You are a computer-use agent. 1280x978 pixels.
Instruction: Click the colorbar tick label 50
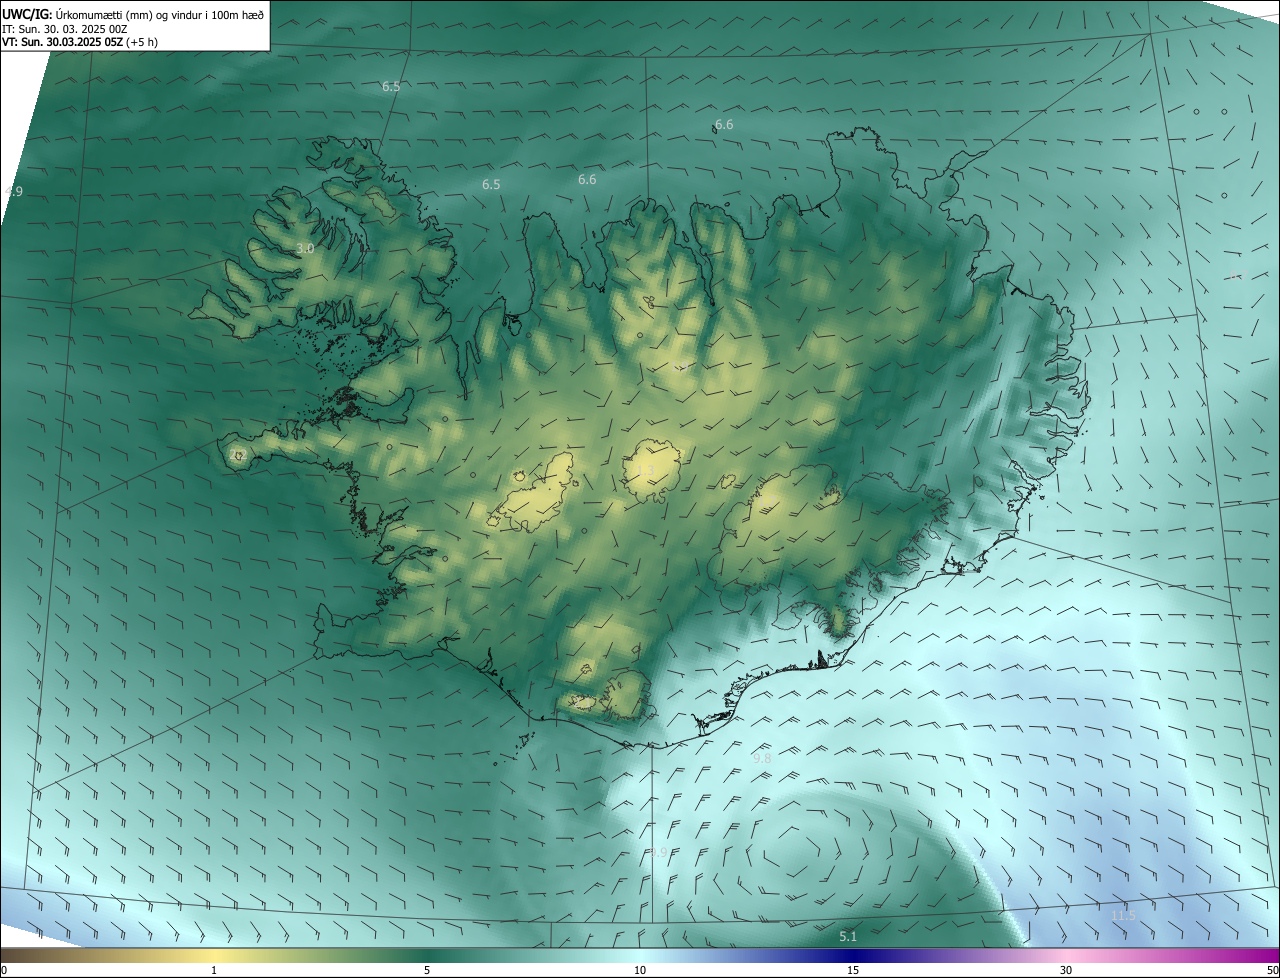(1272, 970)
